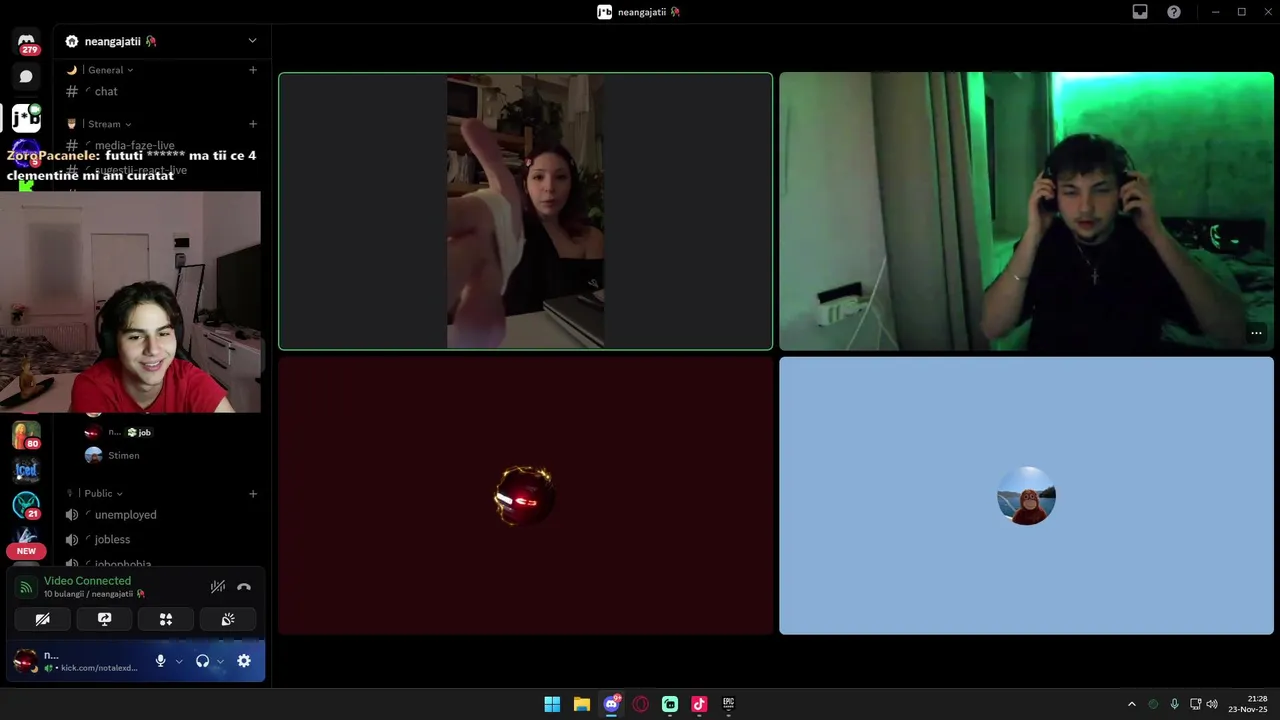This screenshot has height=720, width=1280.
Task: Open more options on green video tile
Action: click(x=1256, y=333)
